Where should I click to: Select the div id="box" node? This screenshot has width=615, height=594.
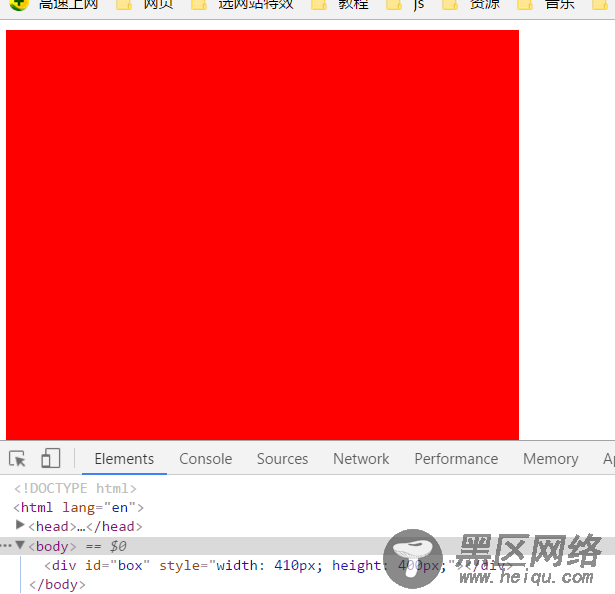[278, 565]
